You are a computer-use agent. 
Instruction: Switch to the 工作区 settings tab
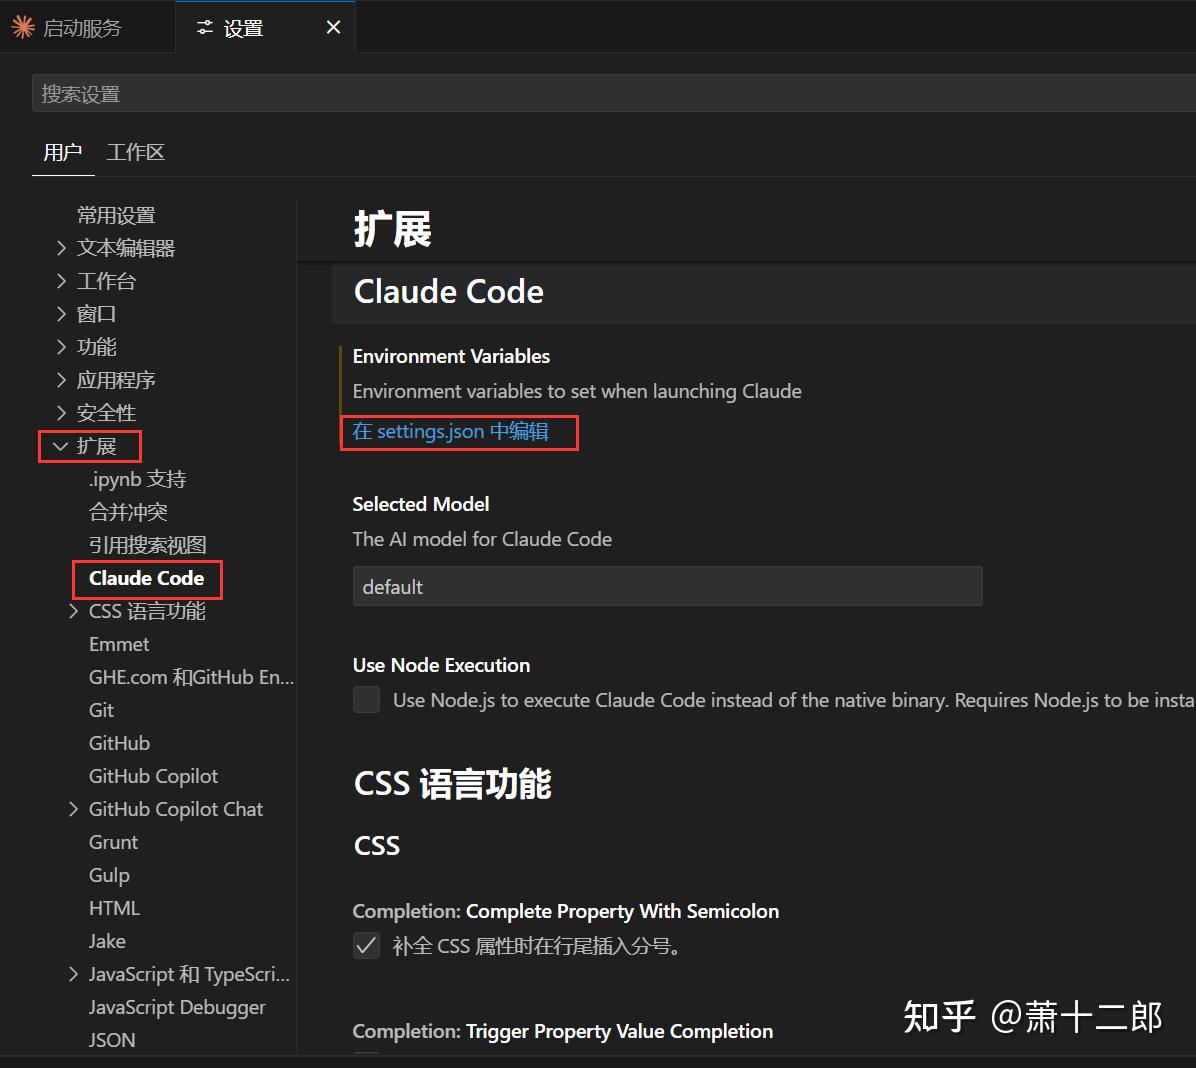[x=135, y=152]
